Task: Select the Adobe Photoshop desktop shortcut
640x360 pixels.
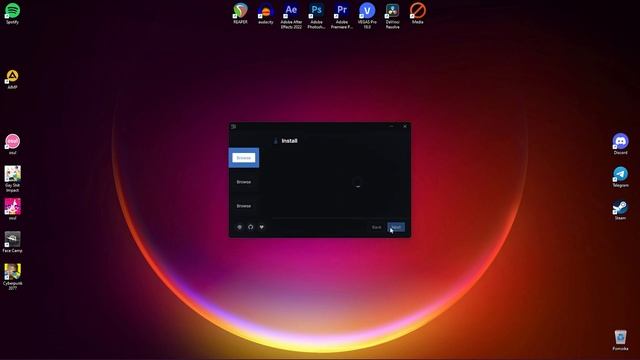Action: point(316,16)
